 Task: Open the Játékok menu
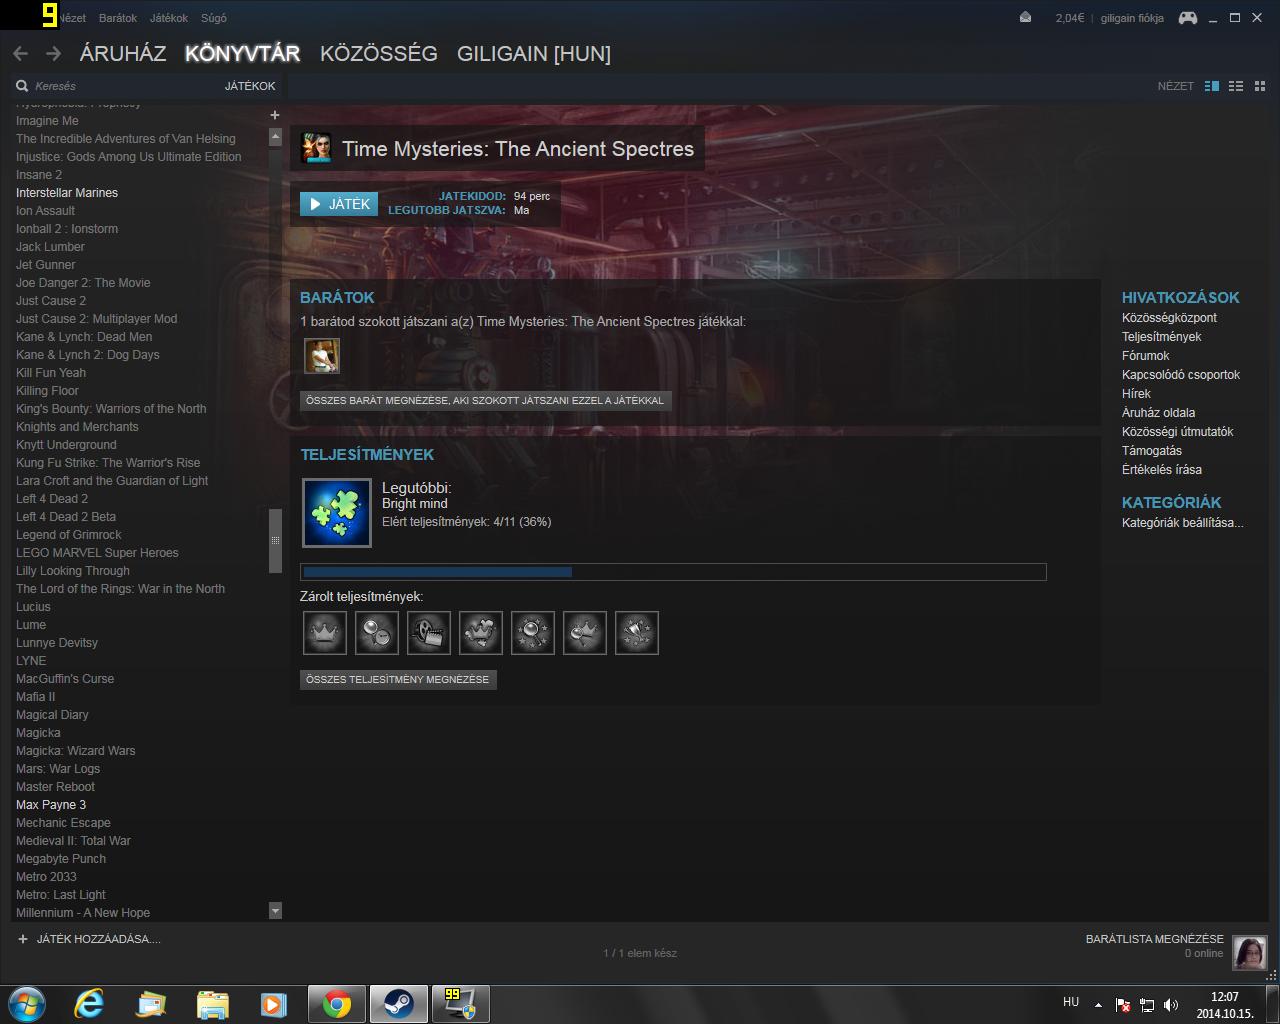point(168,18)
